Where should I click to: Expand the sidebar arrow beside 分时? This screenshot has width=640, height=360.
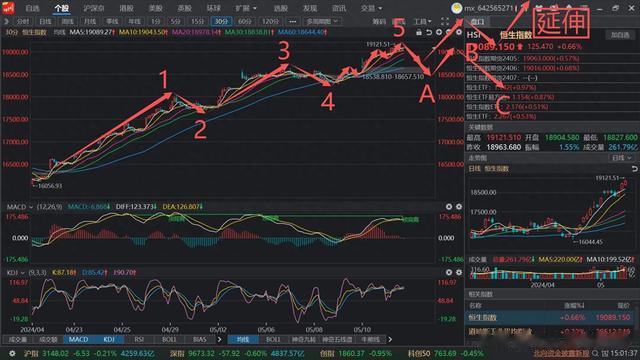pyautogui.click(x=6, y=21)
